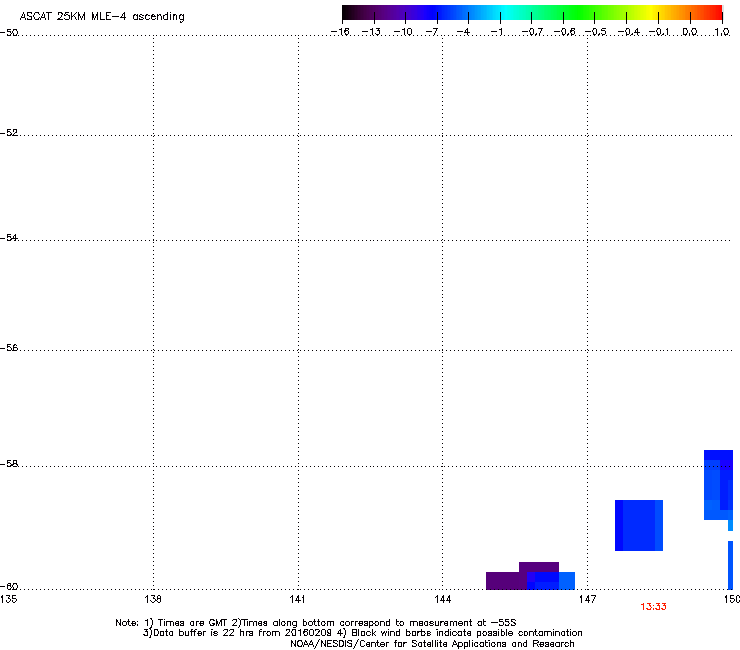740x650 pixels.
Task: Click the -4 colorbar tick label
Action: (x=463, y=32)
